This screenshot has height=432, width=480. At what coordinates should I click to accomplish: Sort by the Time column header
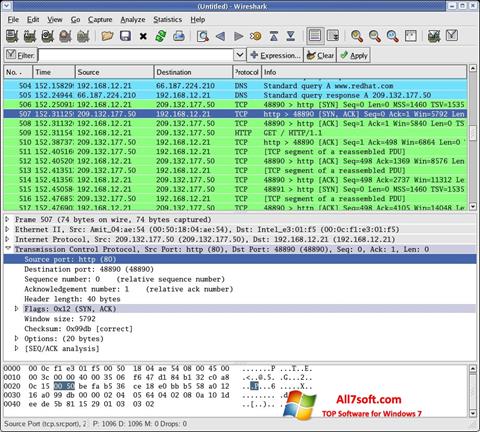54,72
